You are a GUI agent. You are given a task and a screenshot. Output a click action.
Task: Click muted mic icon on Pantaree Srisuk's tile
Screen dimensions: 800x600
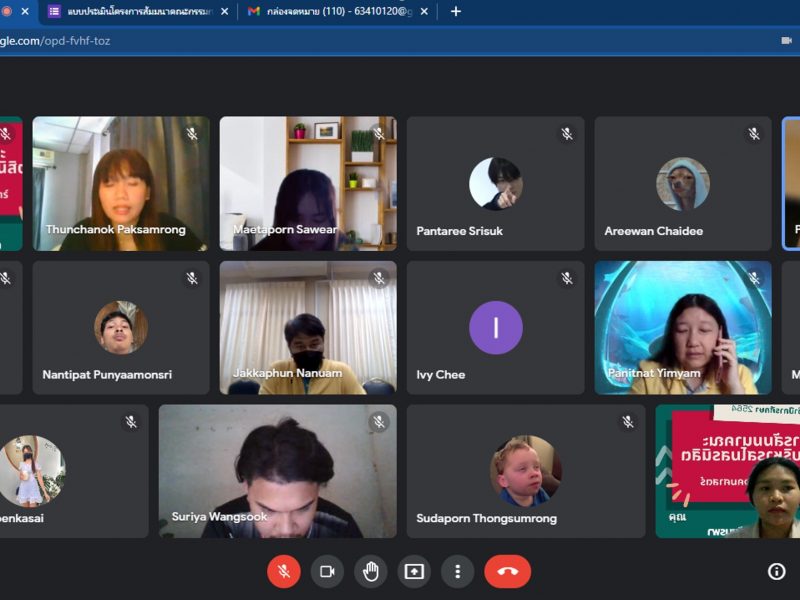point(566,134)
